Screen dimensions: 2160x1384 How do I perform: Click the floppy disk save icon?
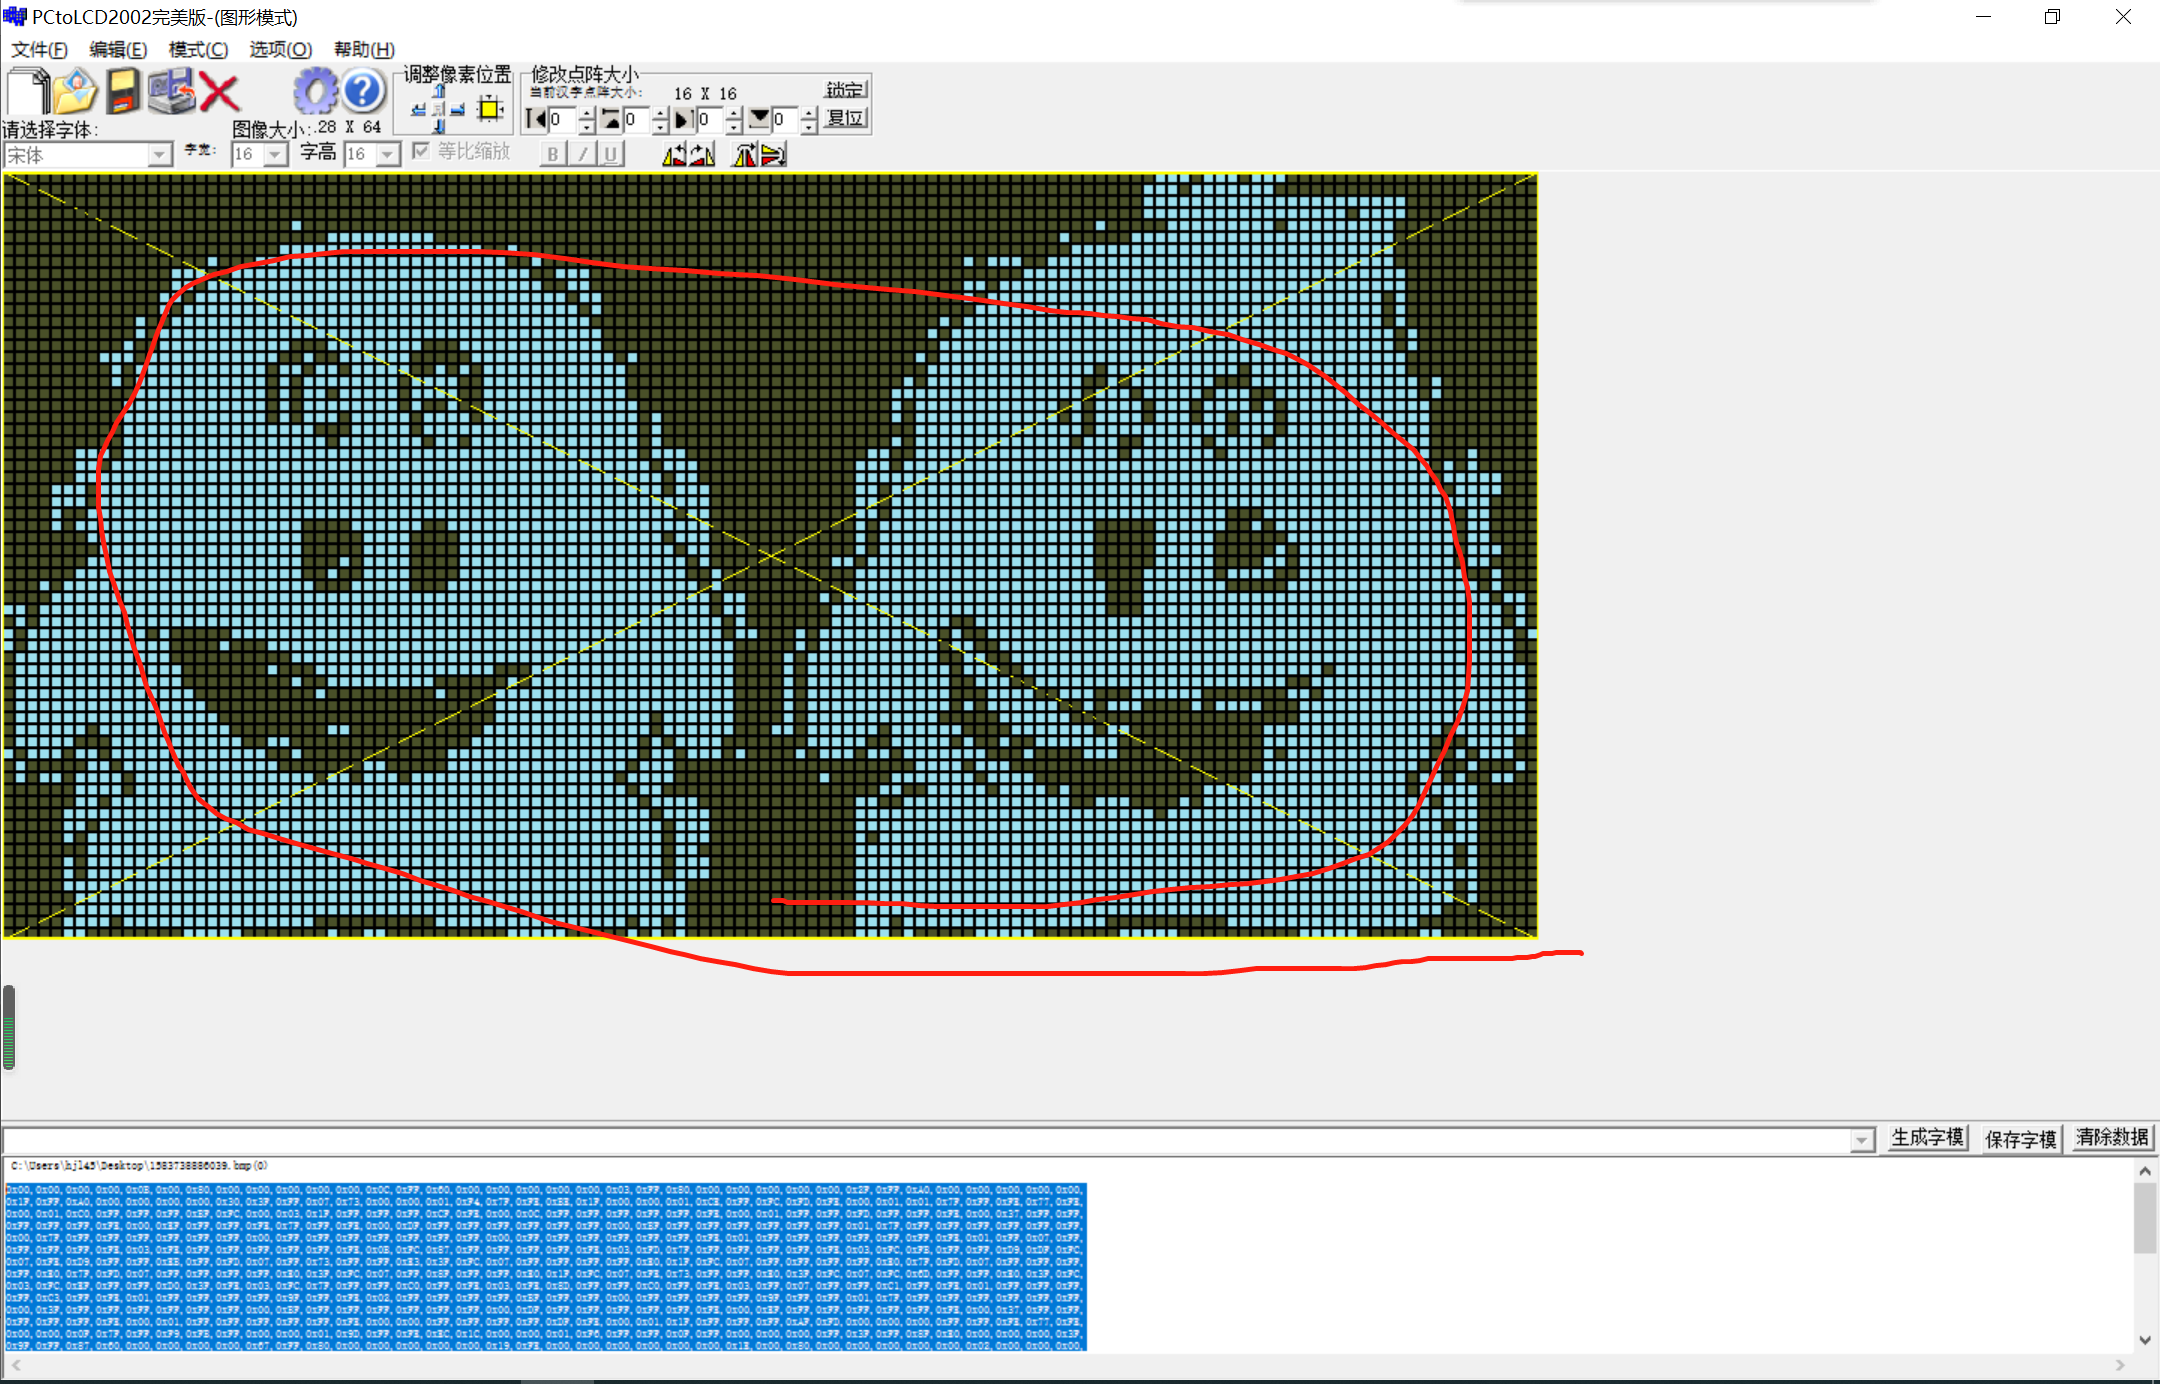[x=123, y=92]
